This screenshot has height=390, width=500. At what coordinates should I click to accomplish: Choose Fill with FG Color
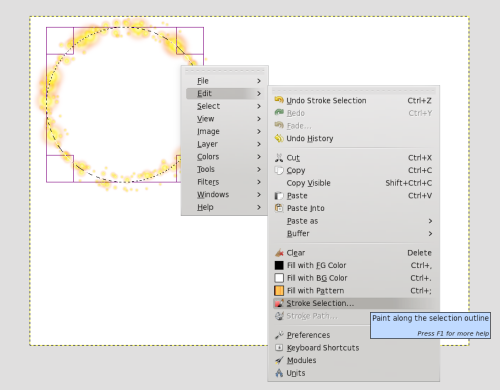click(353, 265)
